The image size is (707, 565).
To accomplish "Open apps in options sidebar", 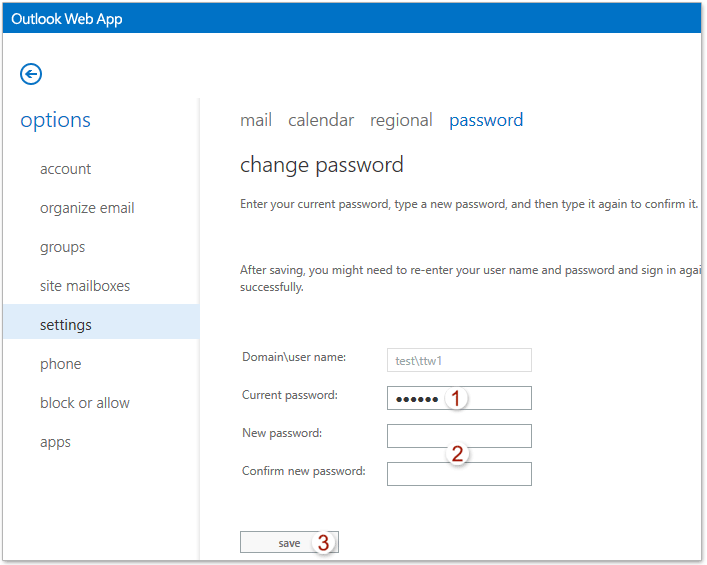I will 55,442.
